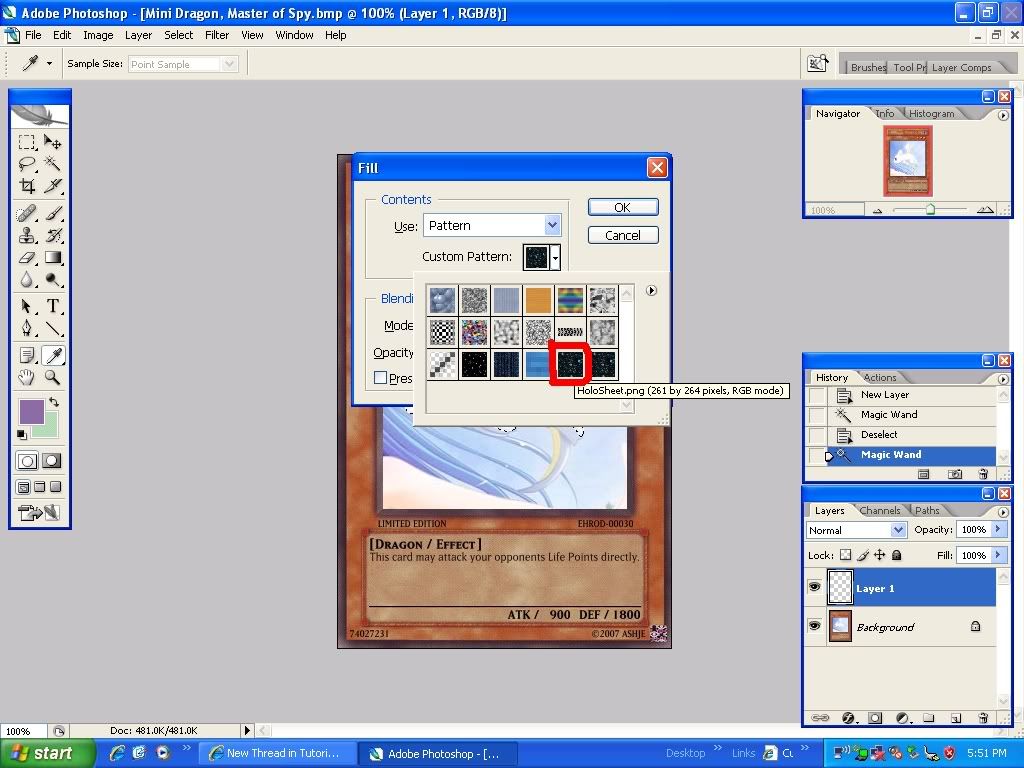Select the History Brush tool
The width and height of the screenshot is (1024, 768).
[x=52, y=235]
